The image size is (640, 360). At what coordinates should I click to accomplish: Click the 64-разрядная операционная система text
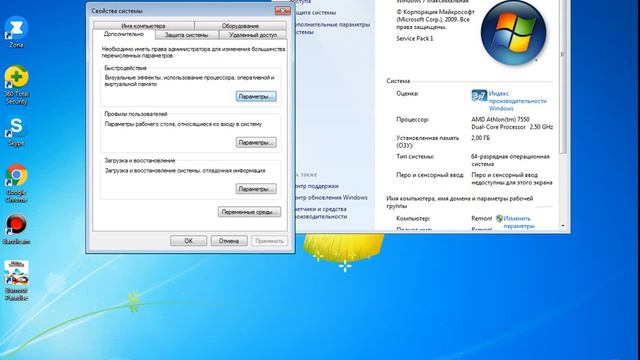(x=510, y=160)
